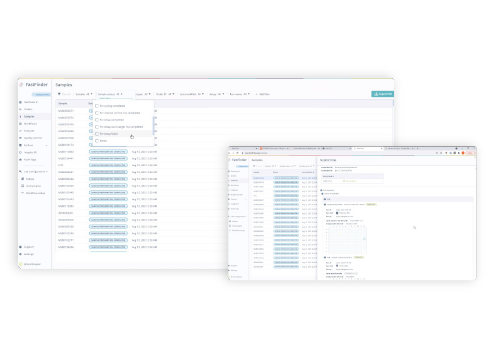Click the scrollbar in status filter list
The height and width of the screenshot is (360, 490).
[x=153, y=126]
